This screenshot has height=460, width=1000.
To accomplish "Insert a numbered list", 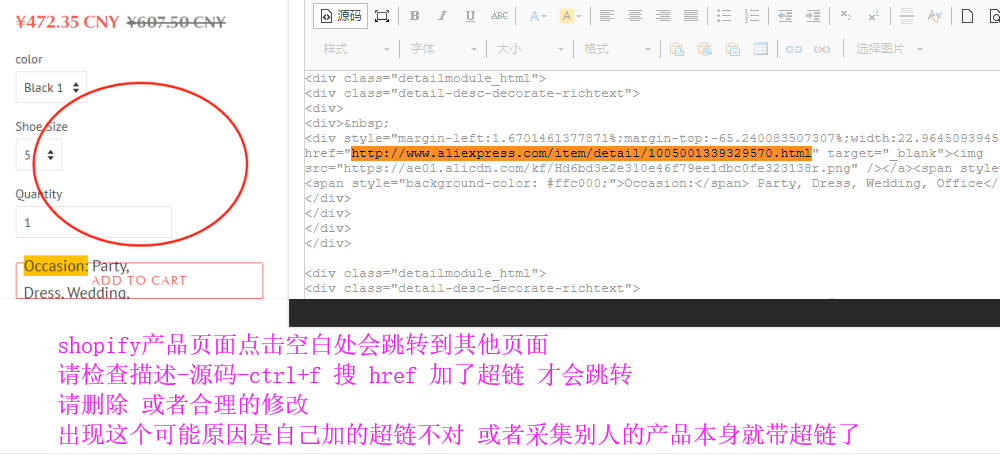I will click(x=751, y=16).
